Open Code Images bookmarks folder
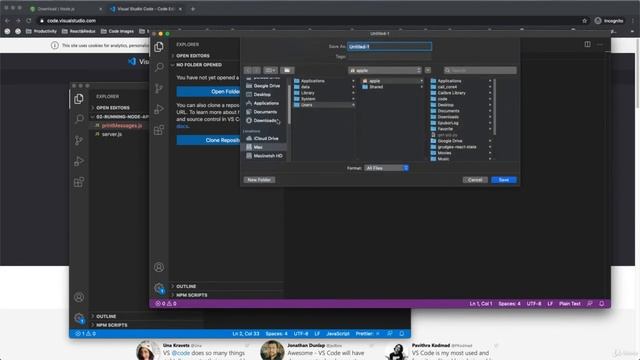 117,31
